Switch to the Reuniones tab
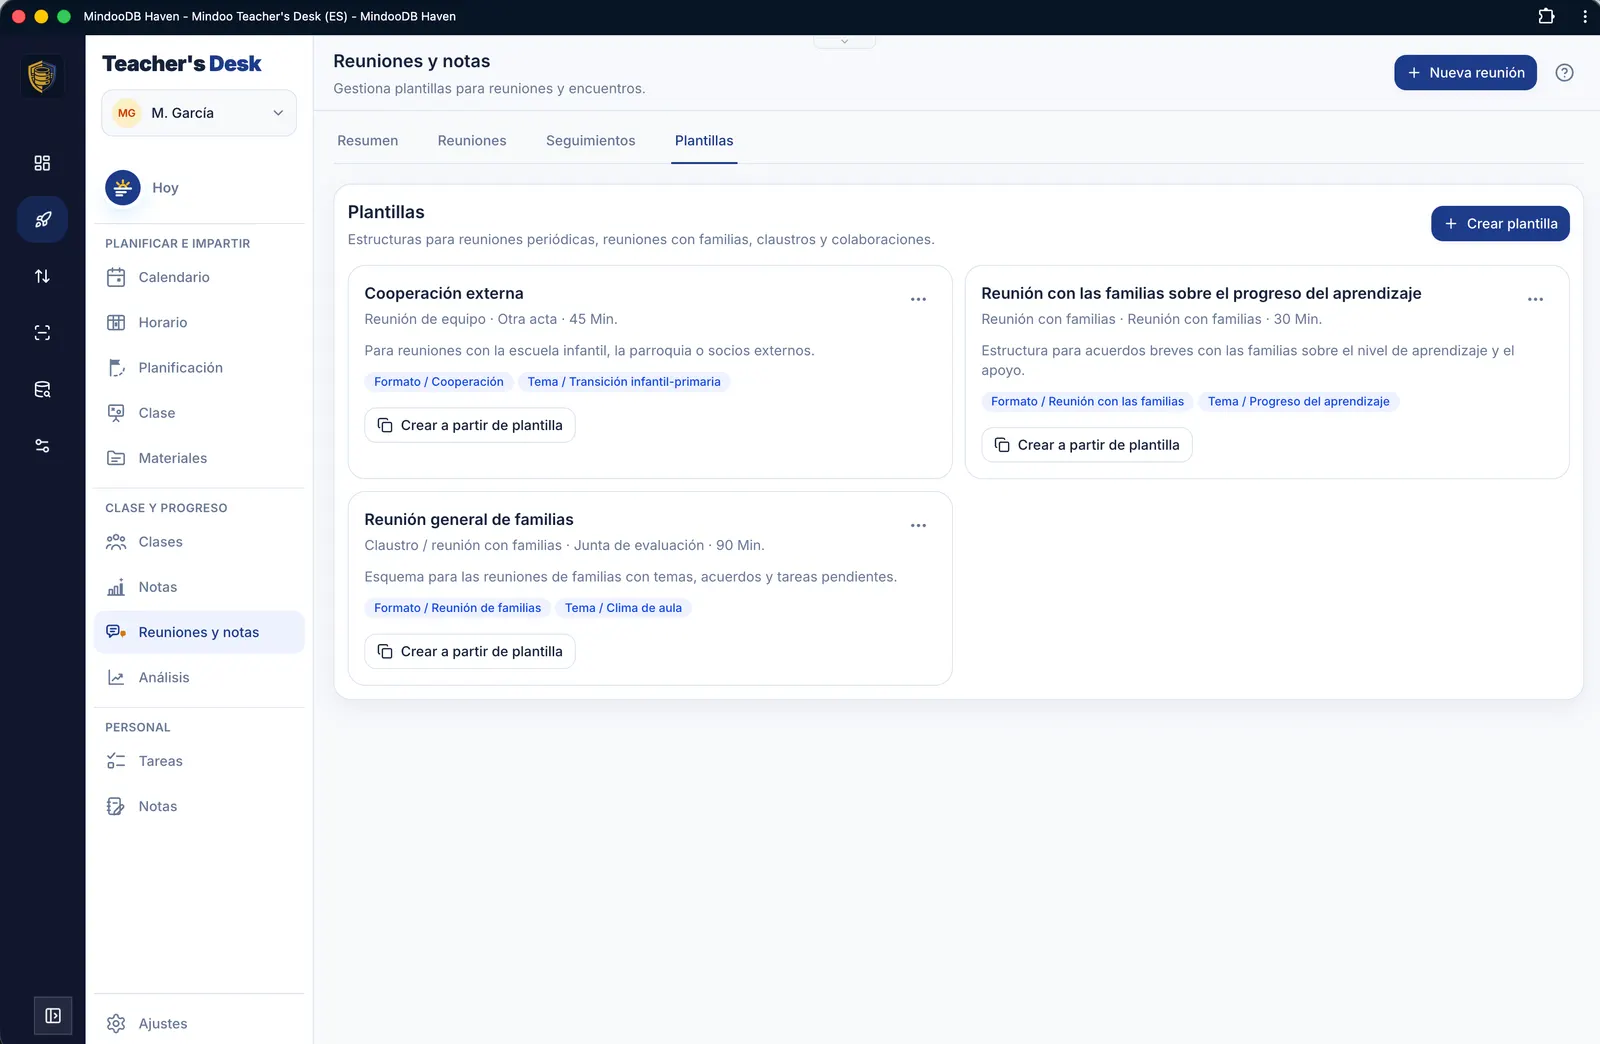The width and height of the screenshot is (1600, 1044). coord(472,141)
